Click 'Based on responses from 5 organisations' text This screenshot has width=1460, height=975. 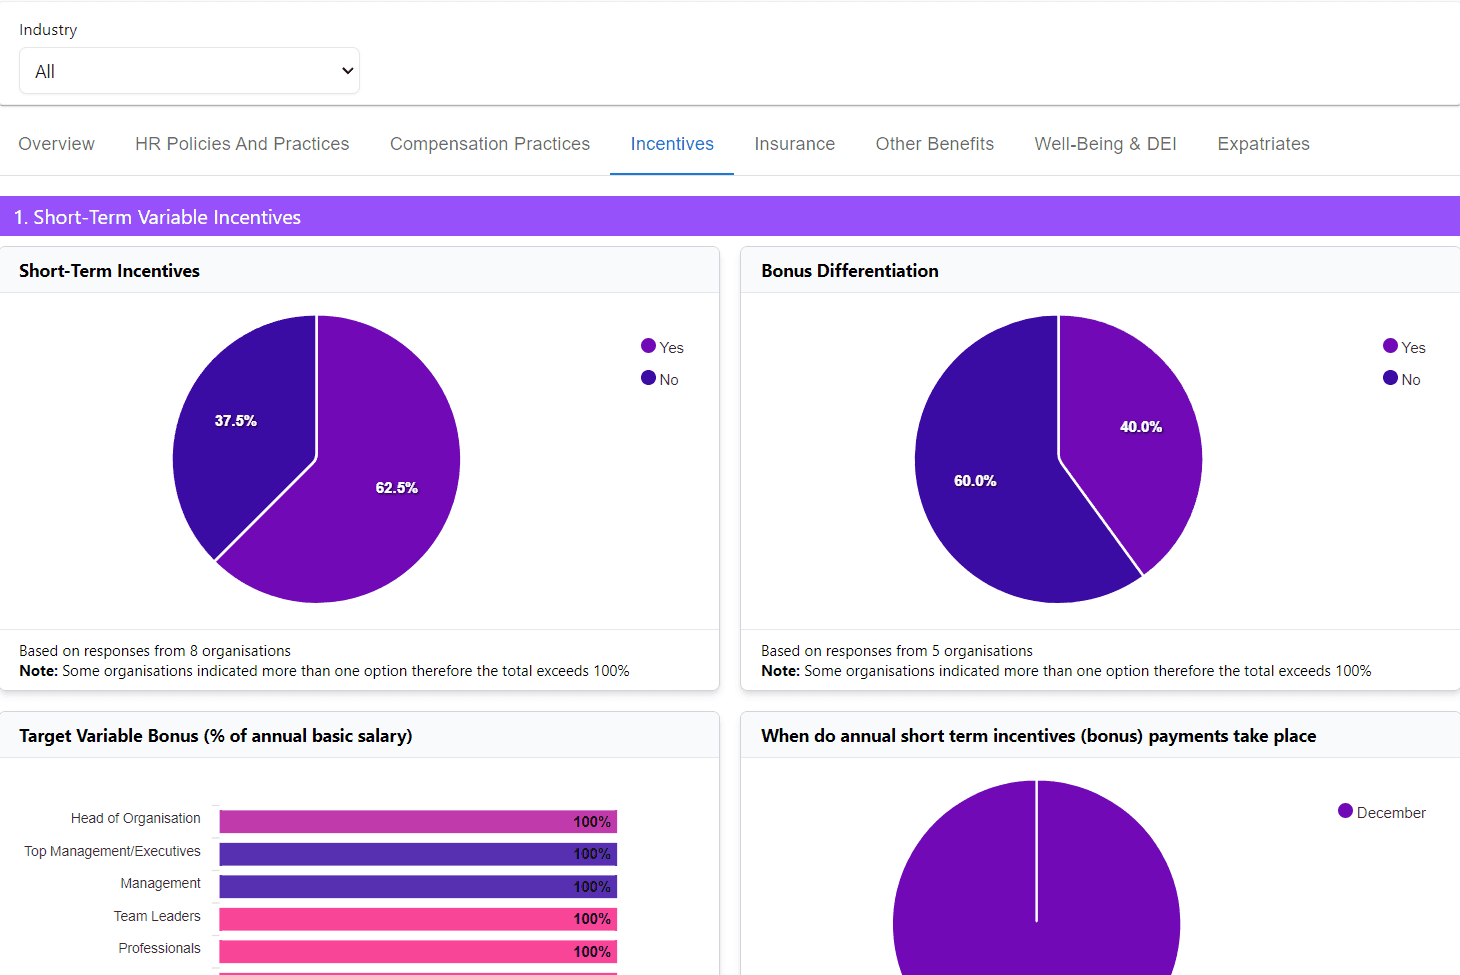[x=897, y=651]
